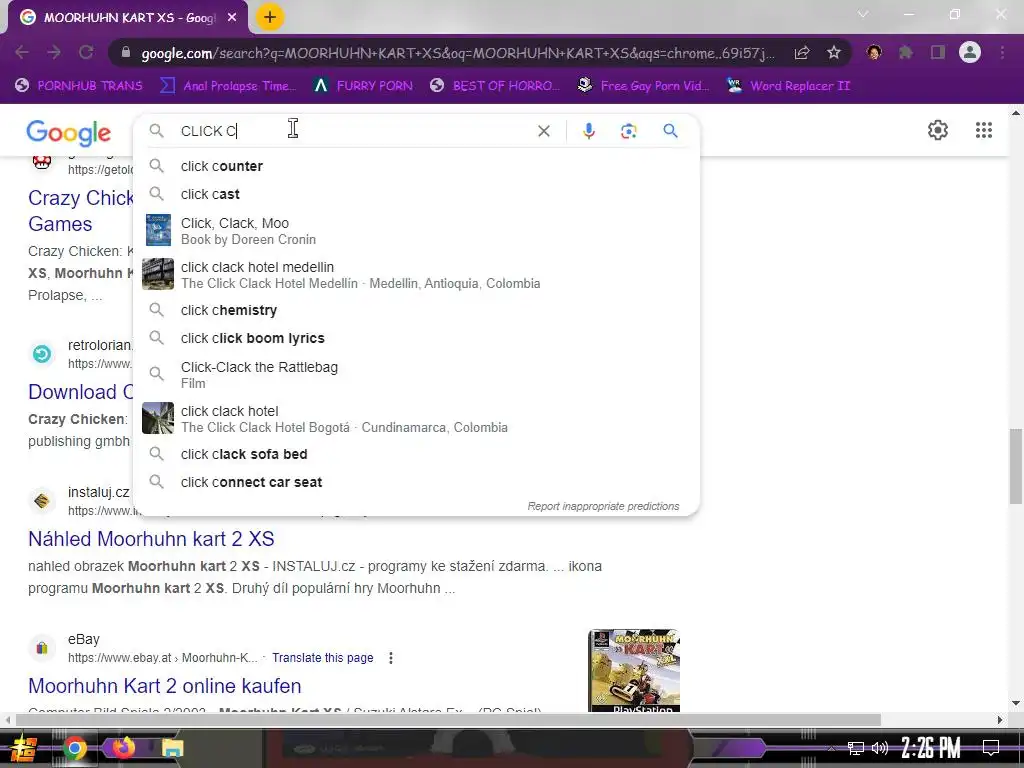Open the Word Replacer II bookmark
The height and width of the screenshot is (768, 1024).
tap(789, 86)
